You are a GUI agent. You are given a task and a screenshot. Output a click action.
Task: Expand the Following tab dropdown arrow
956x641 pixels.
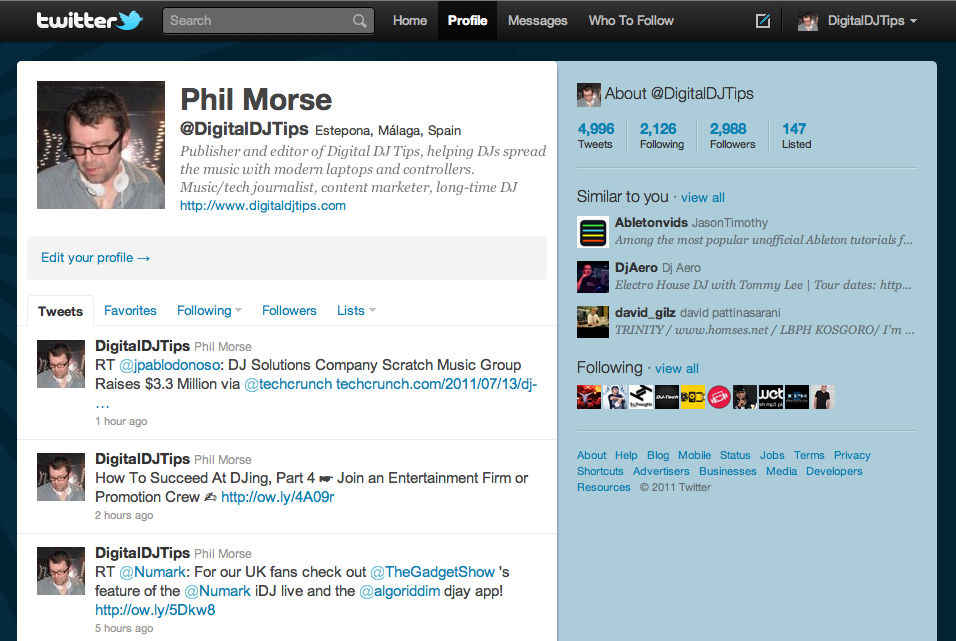(x=238, y=310)
